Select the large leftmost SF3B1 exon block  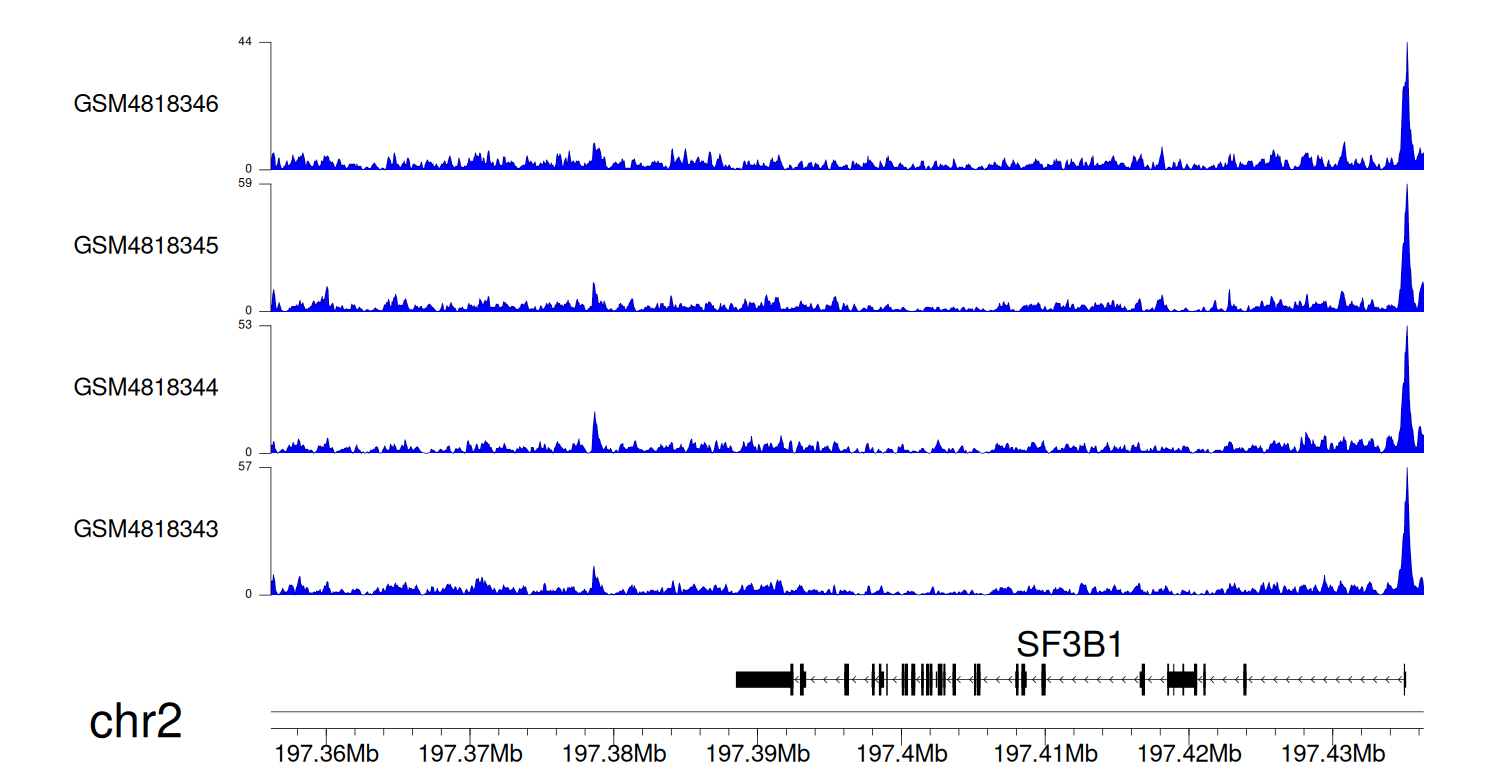[764, 680]
